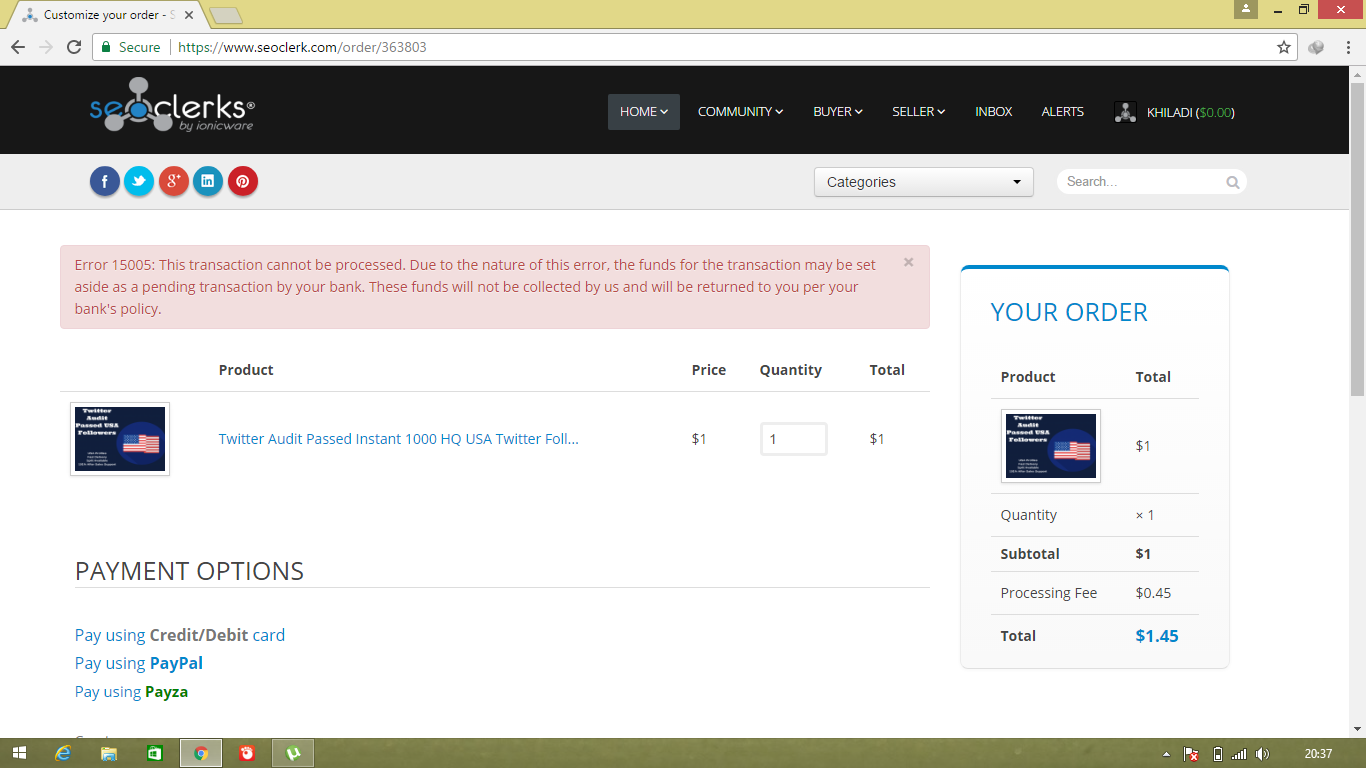Click the search magnifier icon
The image size is (1366, 768).
pyautogui.click(x=1233, y=182)
